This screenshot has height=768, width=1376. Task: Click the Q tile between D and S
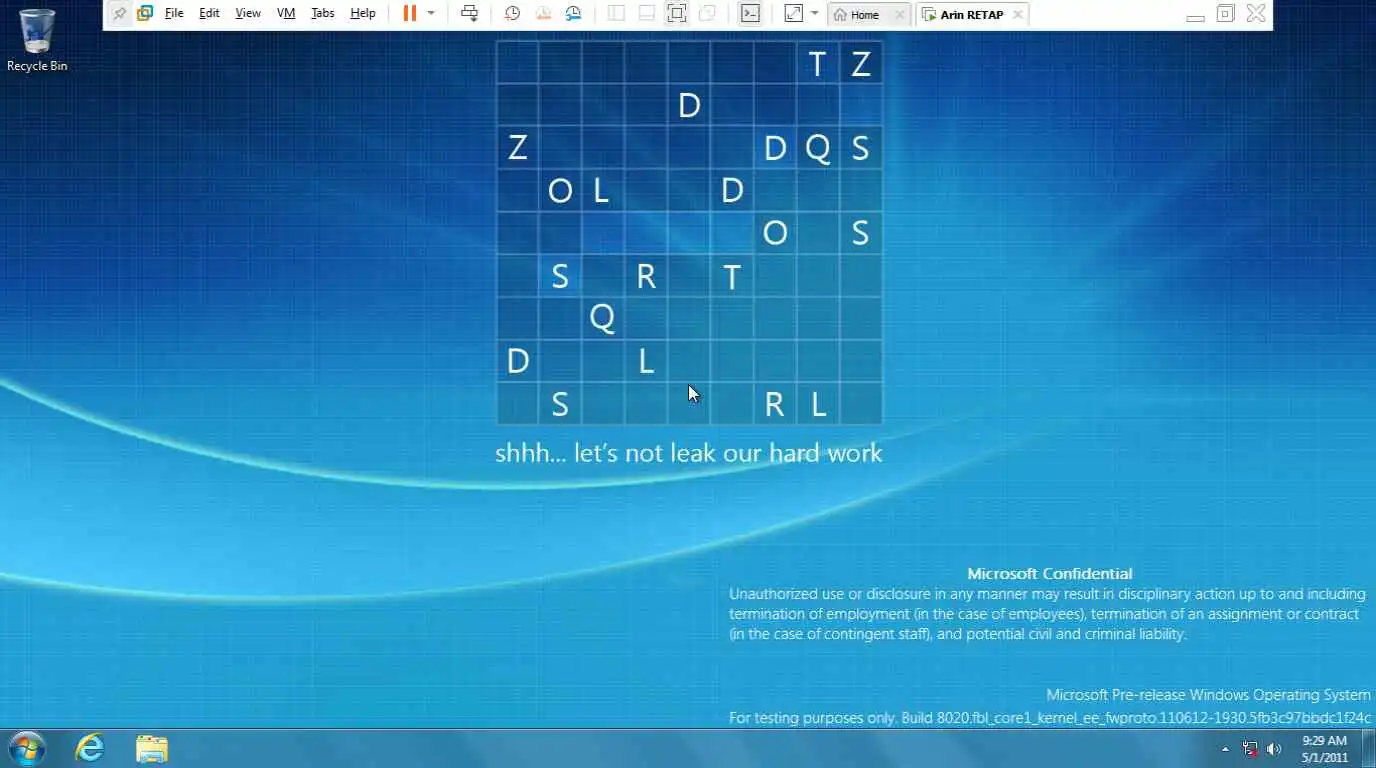pos(818,148)
